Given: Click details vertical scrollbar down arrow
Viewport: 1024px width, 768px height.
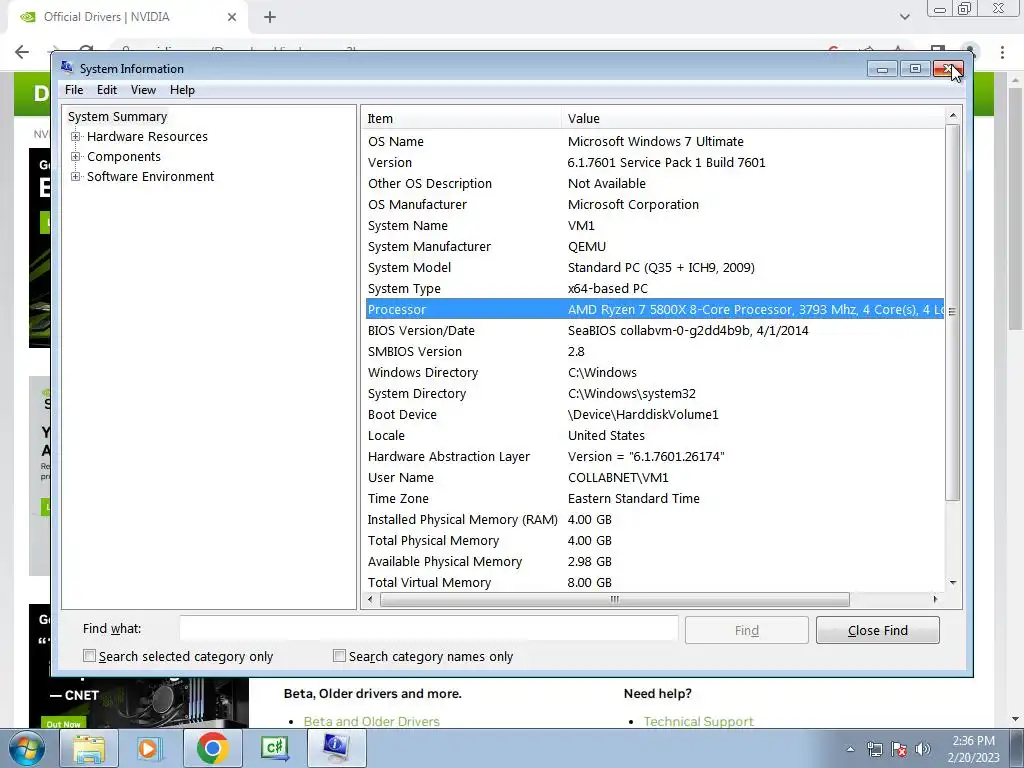Looking at the screenshot, I should [x=953, y=582].
